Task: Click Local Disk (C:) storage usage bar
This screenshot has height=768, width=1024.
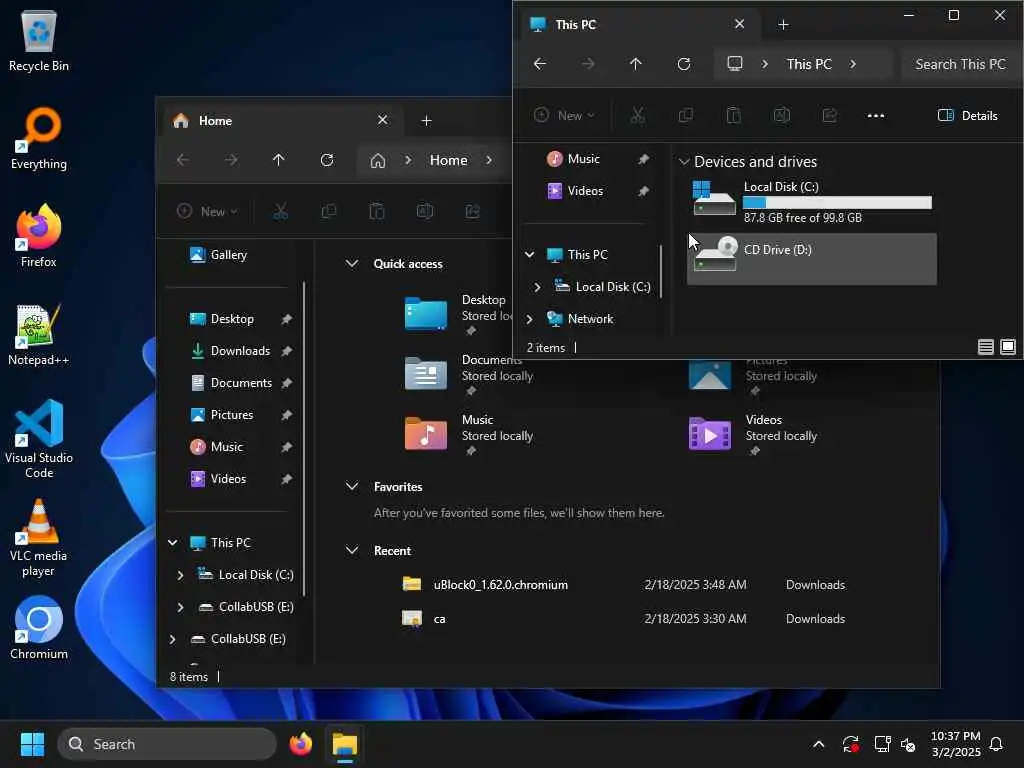Action: [x=837, y=203]
